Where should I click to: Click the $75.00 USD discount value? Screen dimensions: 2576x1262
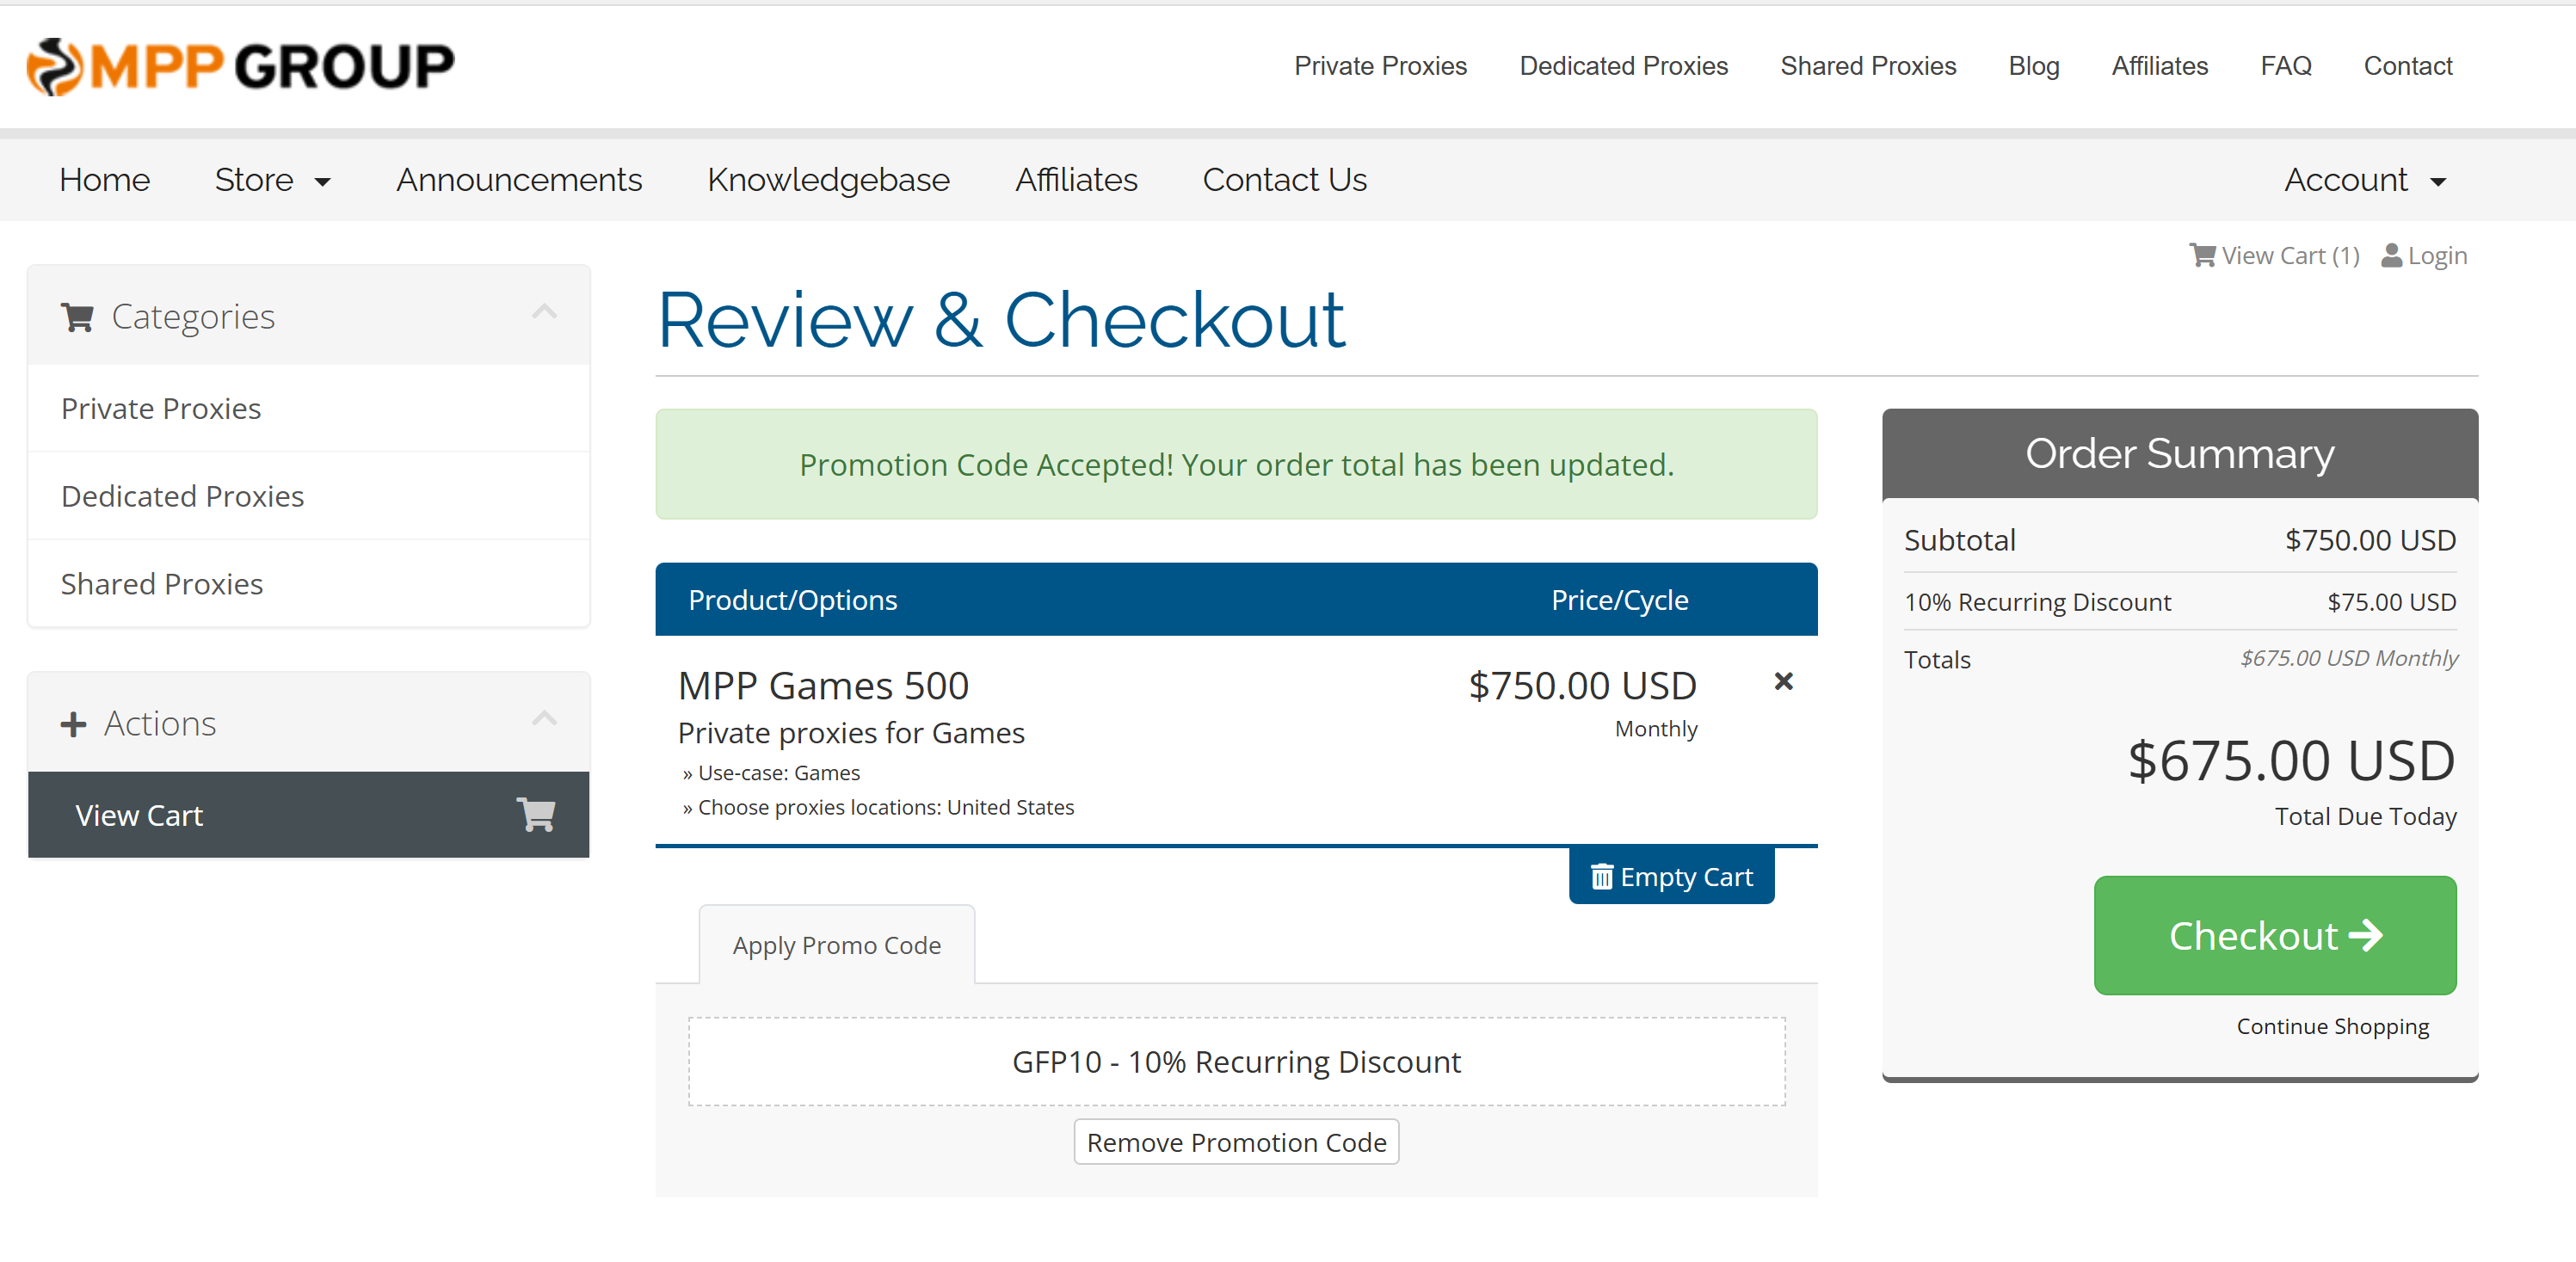pyautogui.click(x=2390, y=602)
